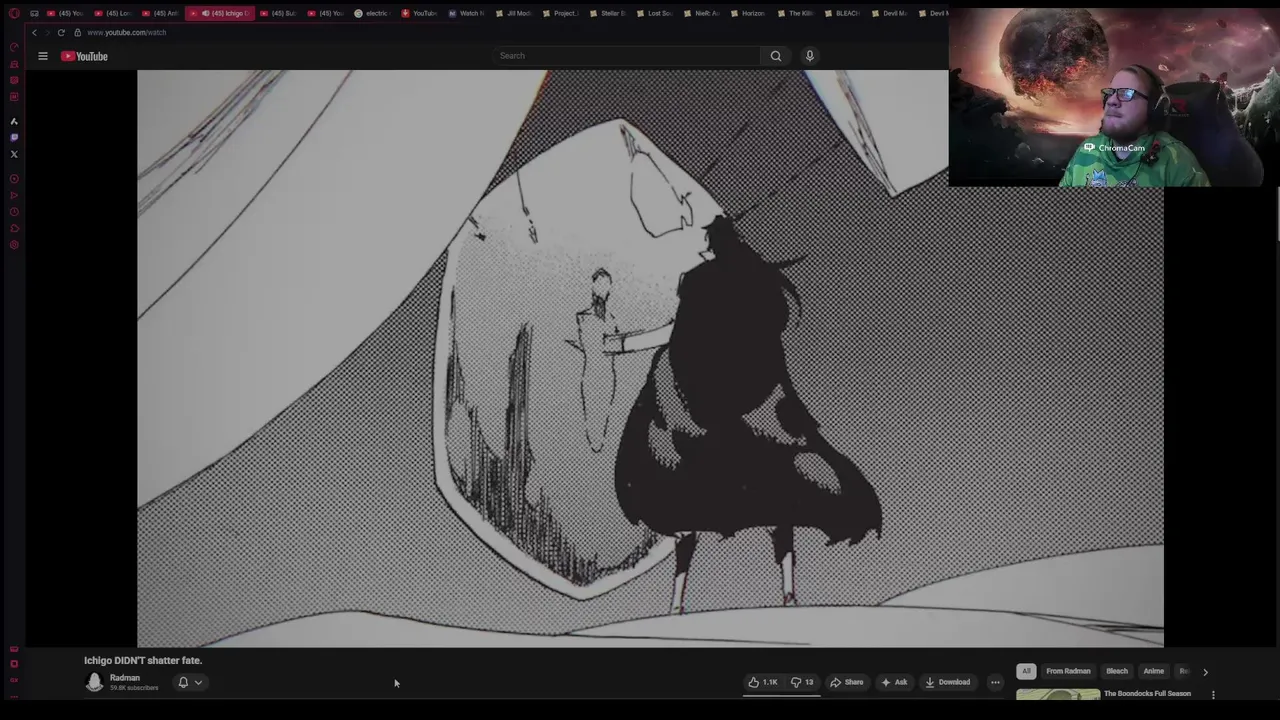Viewport: 1280px width, 720px height.
Task: Select the 'Anime' filter chip
Action: pos(1153,671)
